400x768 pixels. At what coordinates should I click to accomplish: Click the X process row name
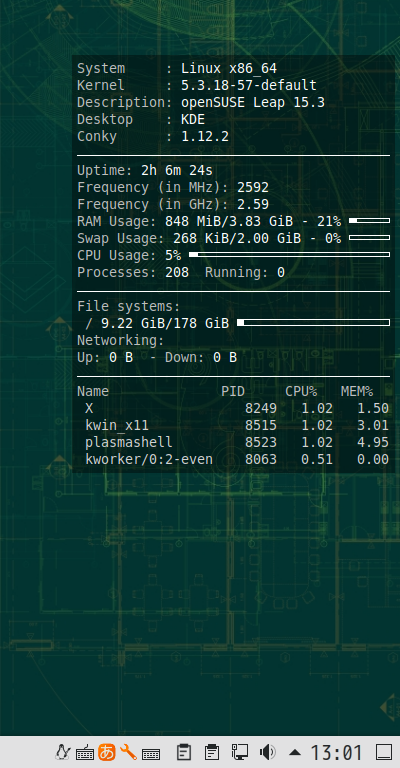pos(89,408)
